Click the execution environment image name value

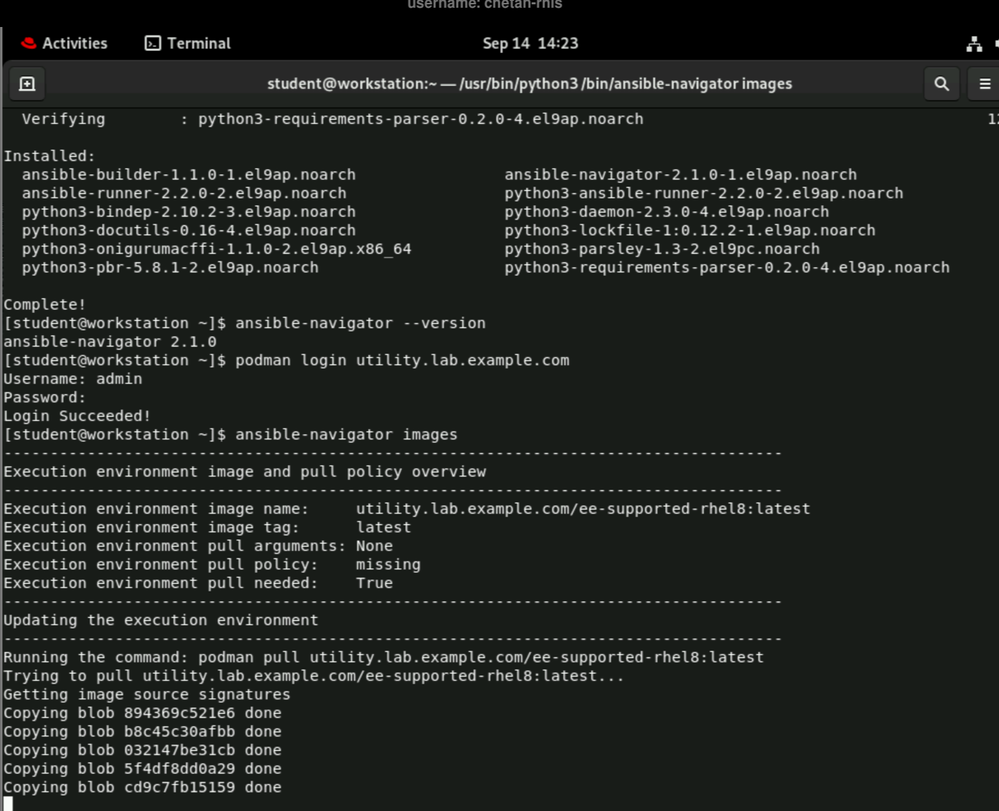(583, 509)
